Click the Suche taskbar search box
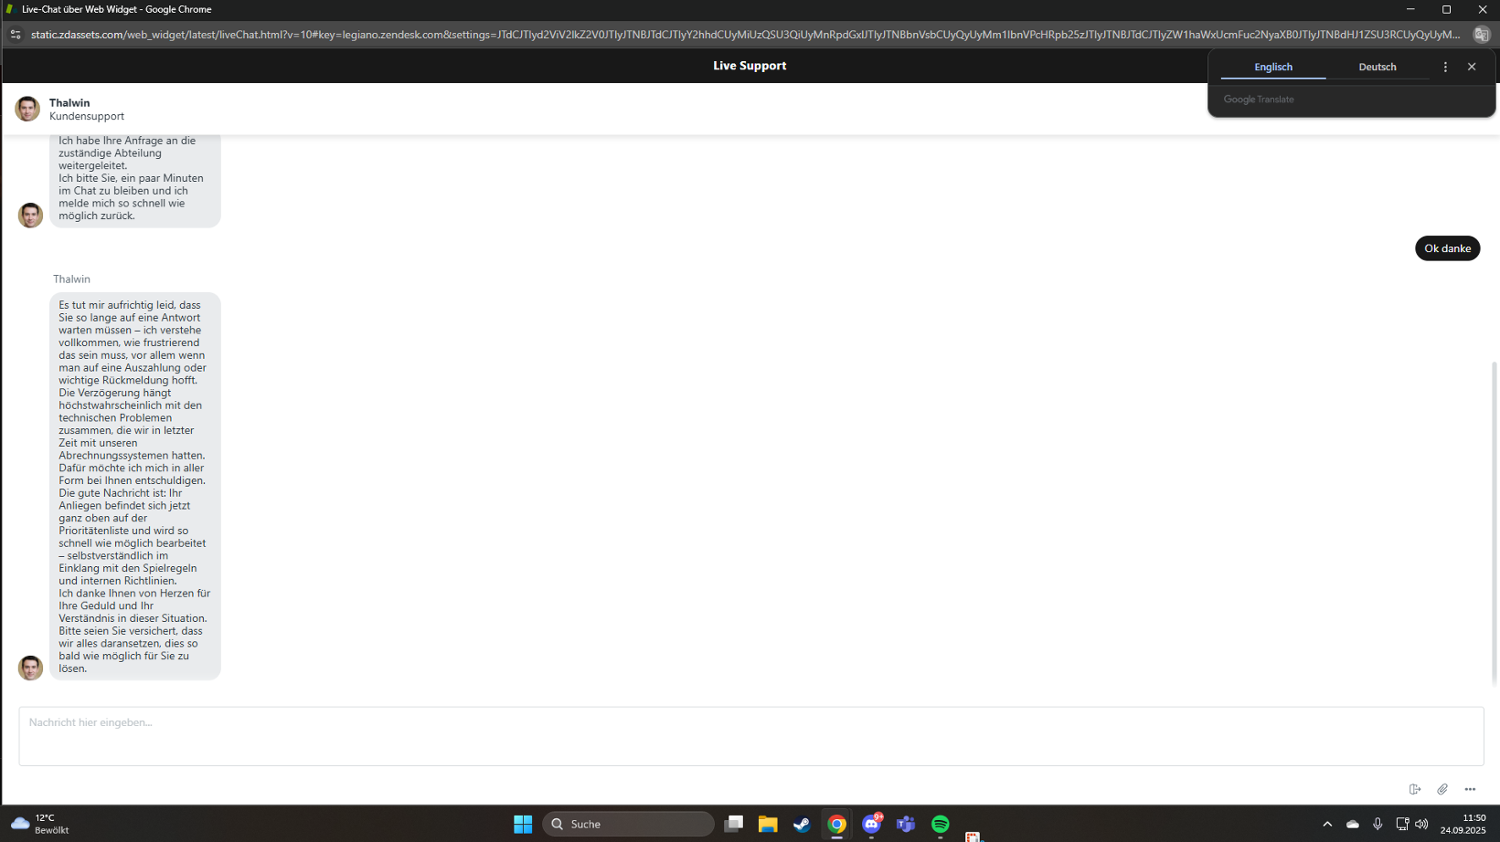This screenshot has height=842, width=1500. (x=628, y=824)
